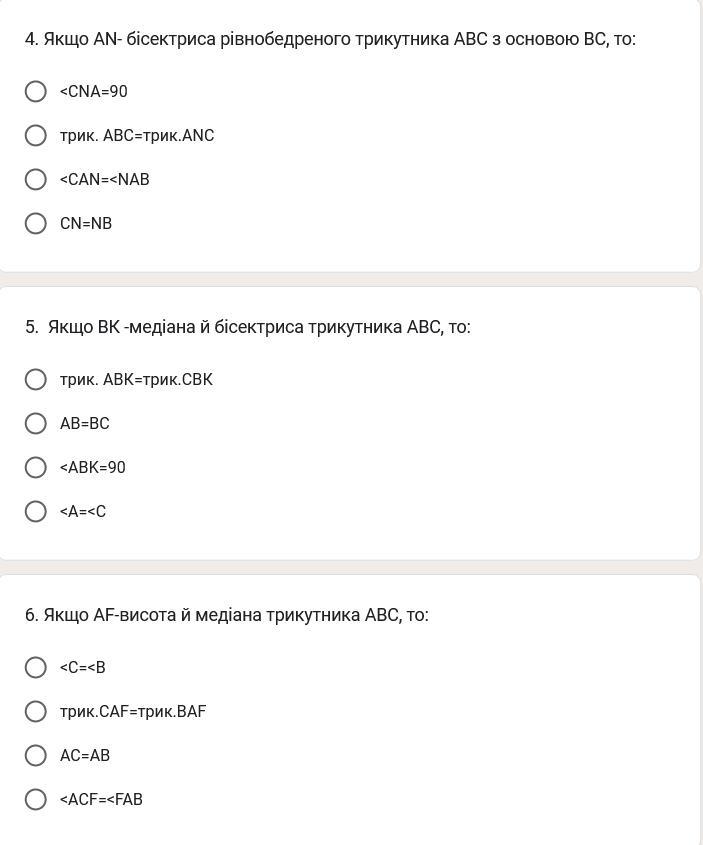The image size is (703, 845).
Task: Click the AB=BC label text
Action: click(85, 424)
